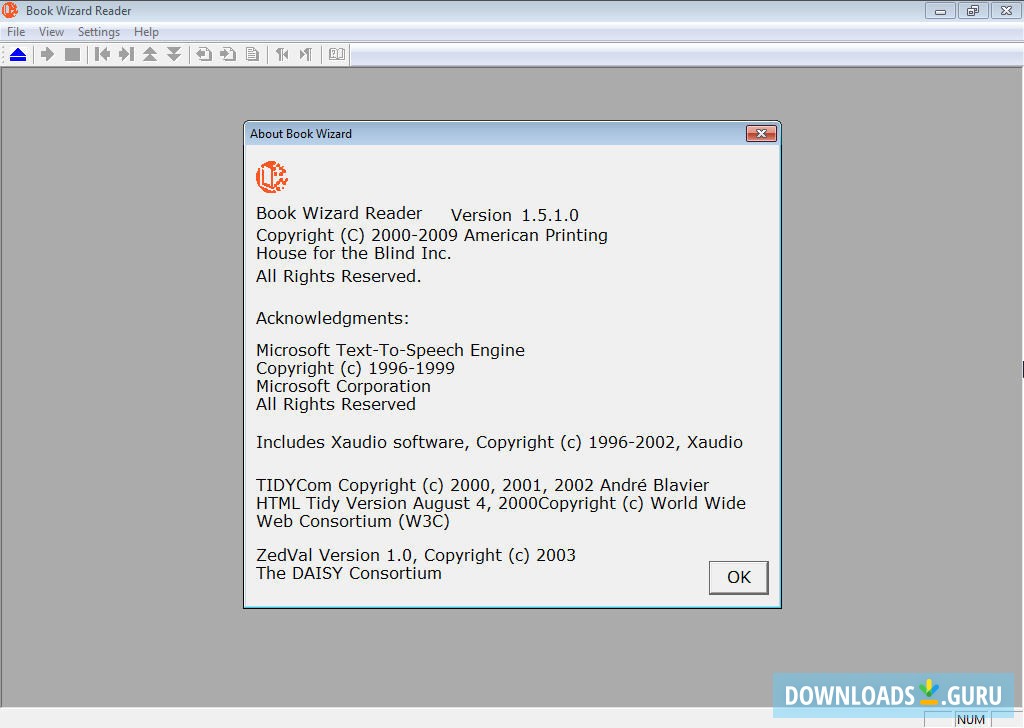Click the next paragraph pilcrow icon
Viewport: 1024px width, 728px height.
coord(306,55)
